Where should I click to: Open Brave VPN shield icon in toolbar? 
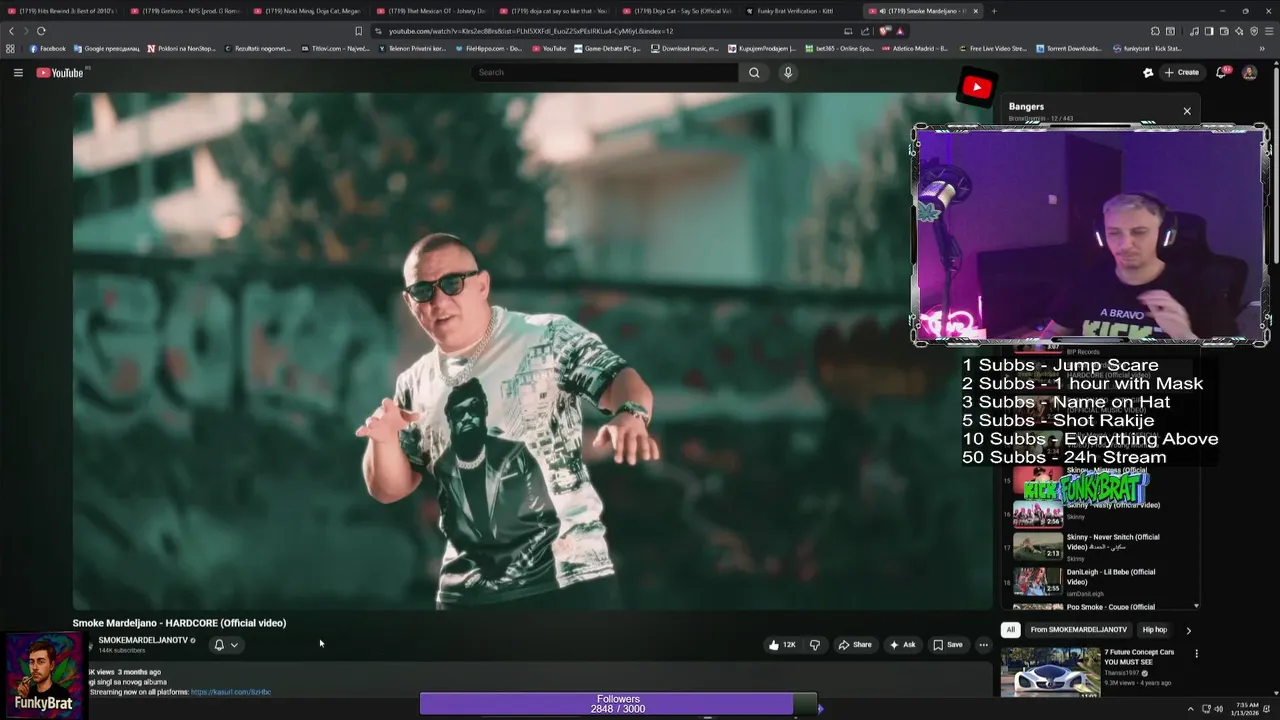tap(1254, 31)
